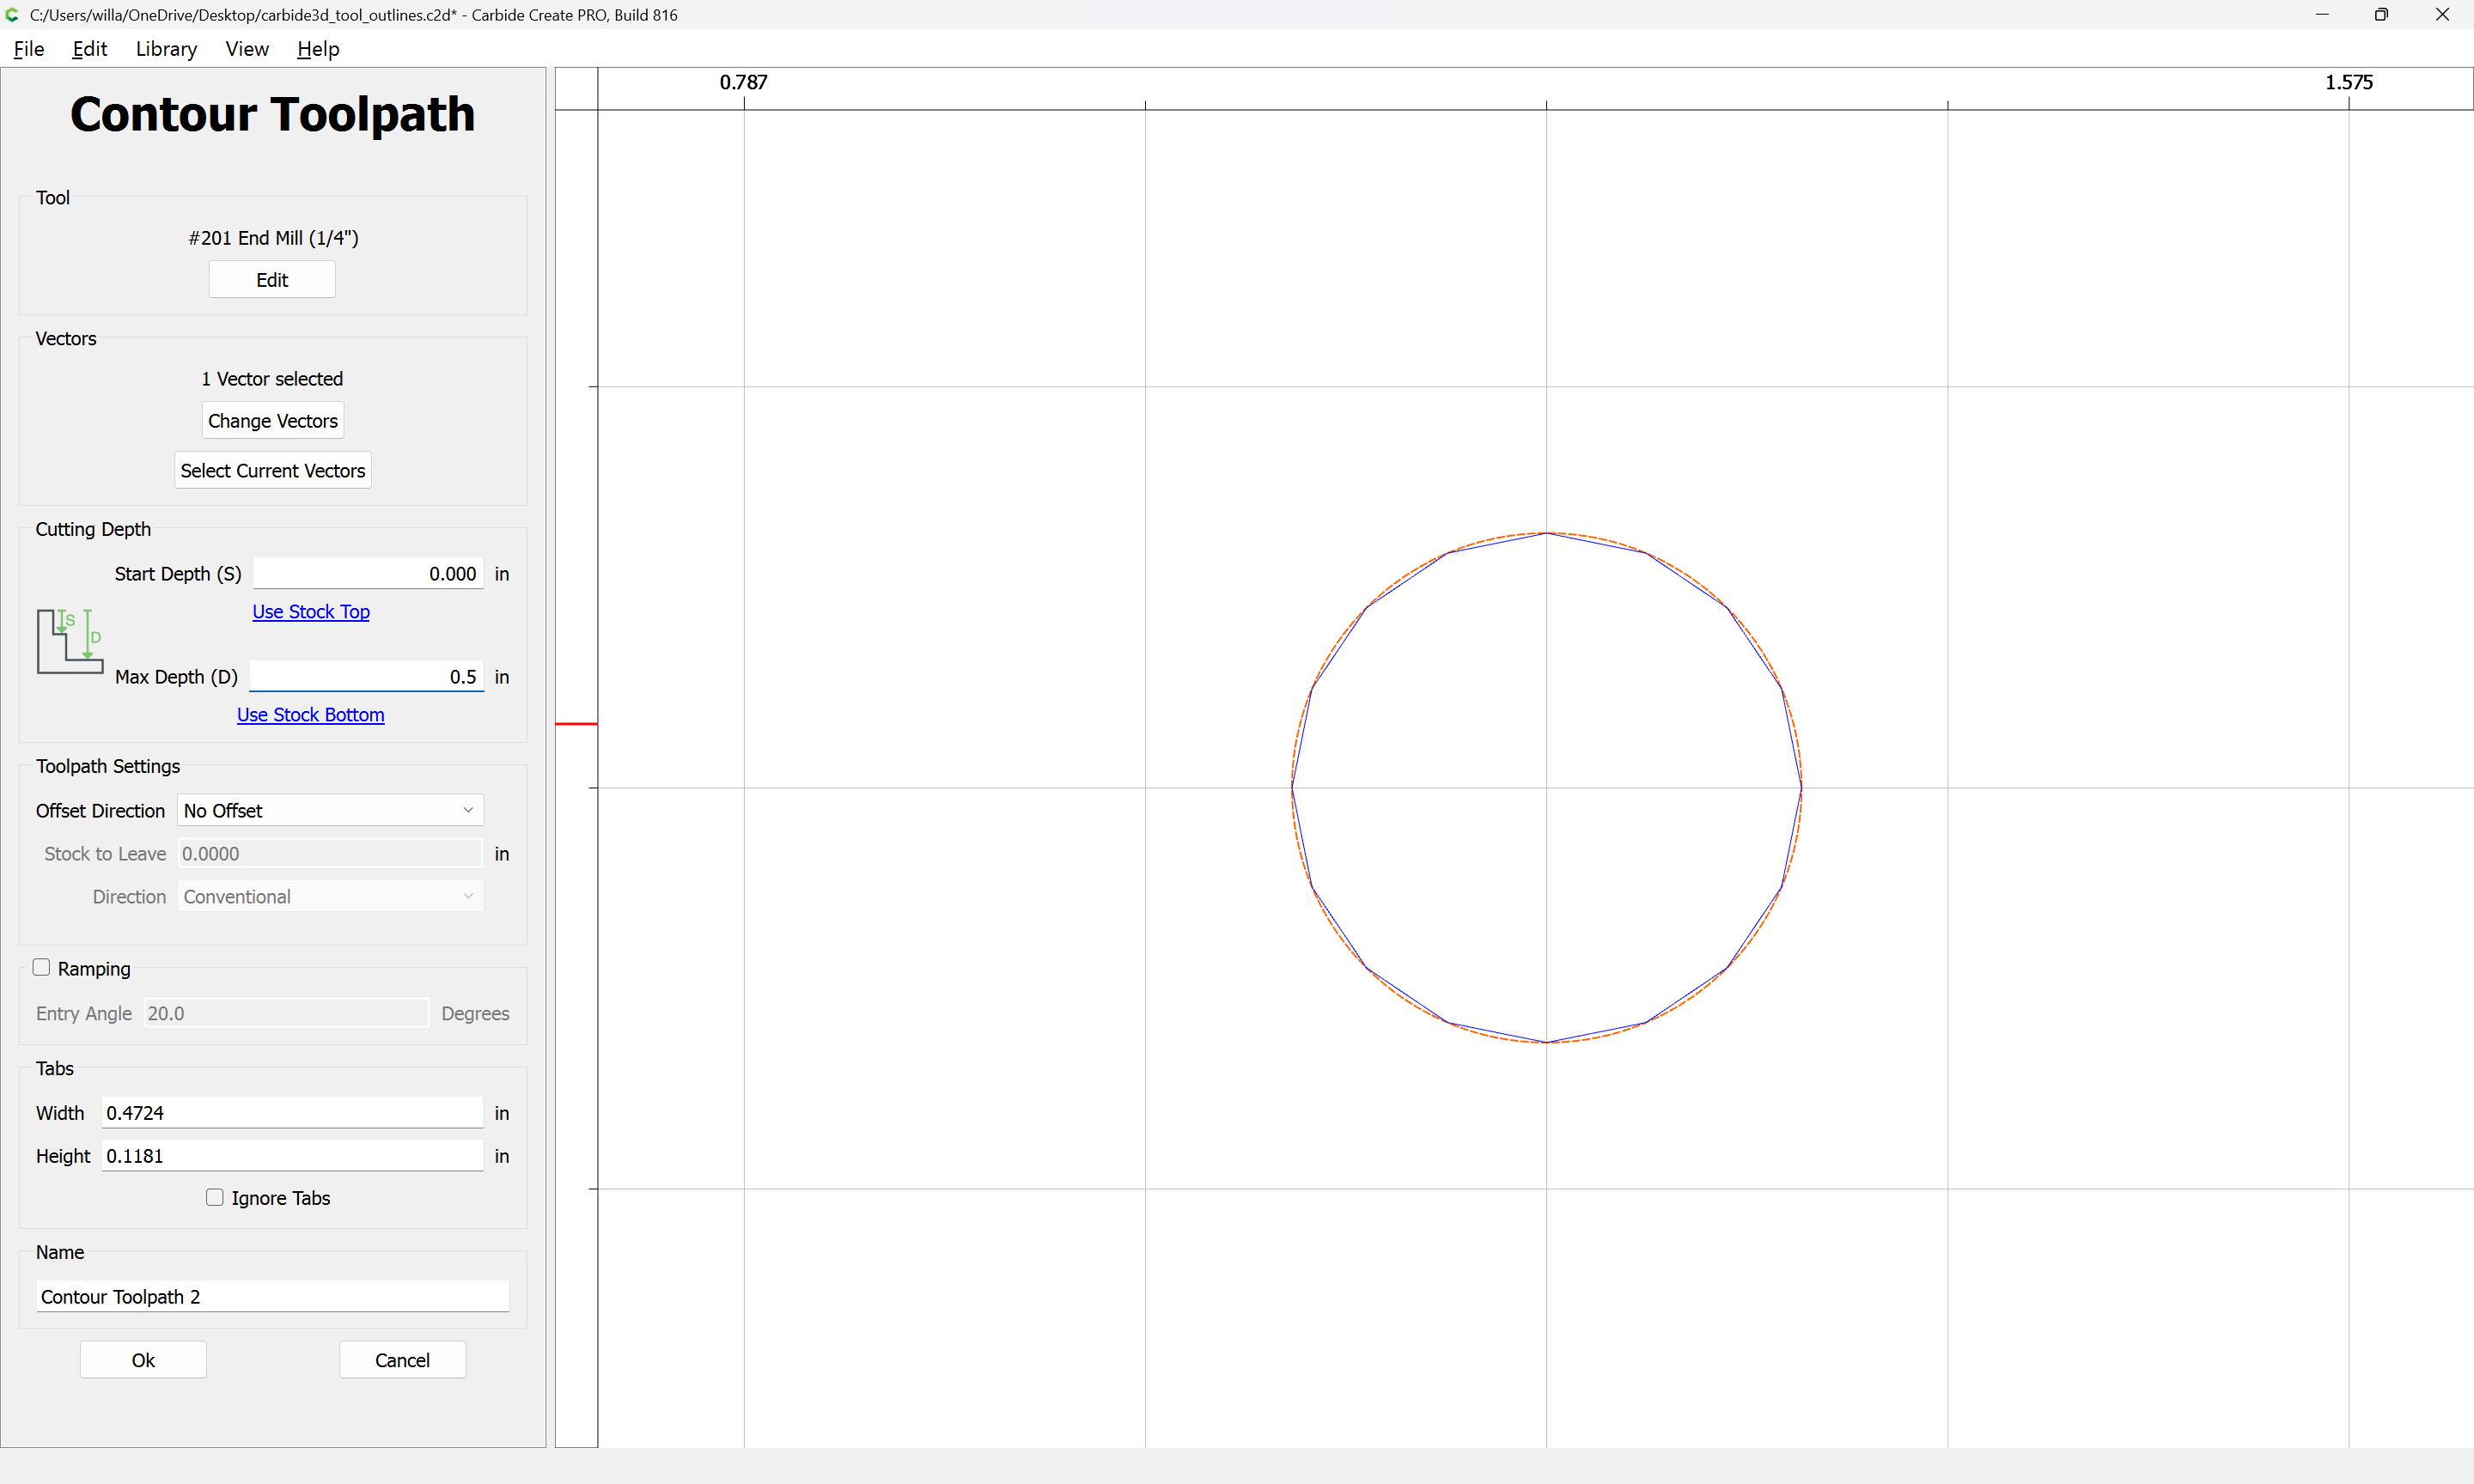The width and height of the screenshot is (2474, 1484).
Task: Enable the Ramping checkbox
Action: [41, 967]
